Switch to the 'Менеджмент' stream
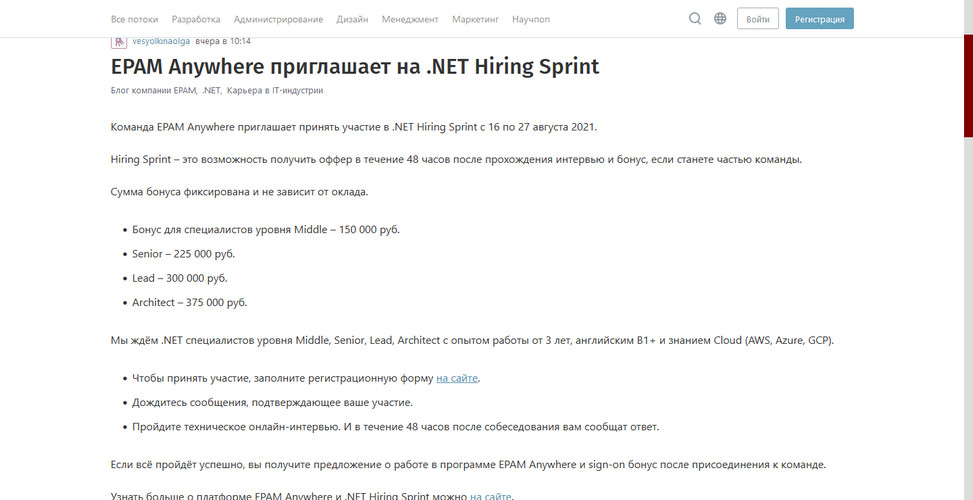This screenshot has height=500, width=973. [410, 19]
